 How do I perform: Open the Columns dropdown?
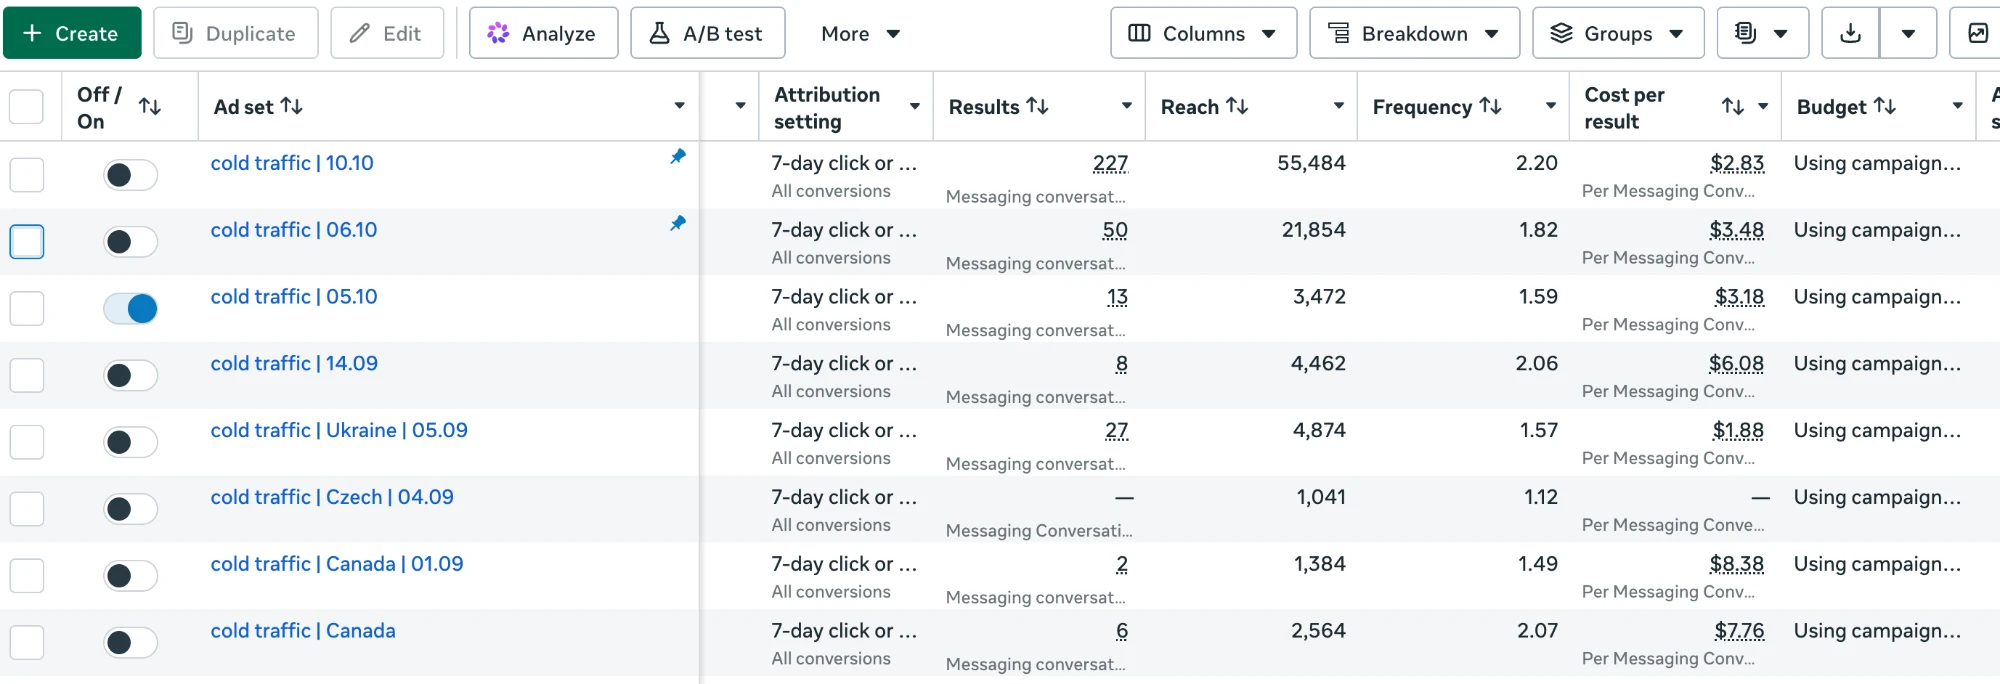(x=1203, y=33)
